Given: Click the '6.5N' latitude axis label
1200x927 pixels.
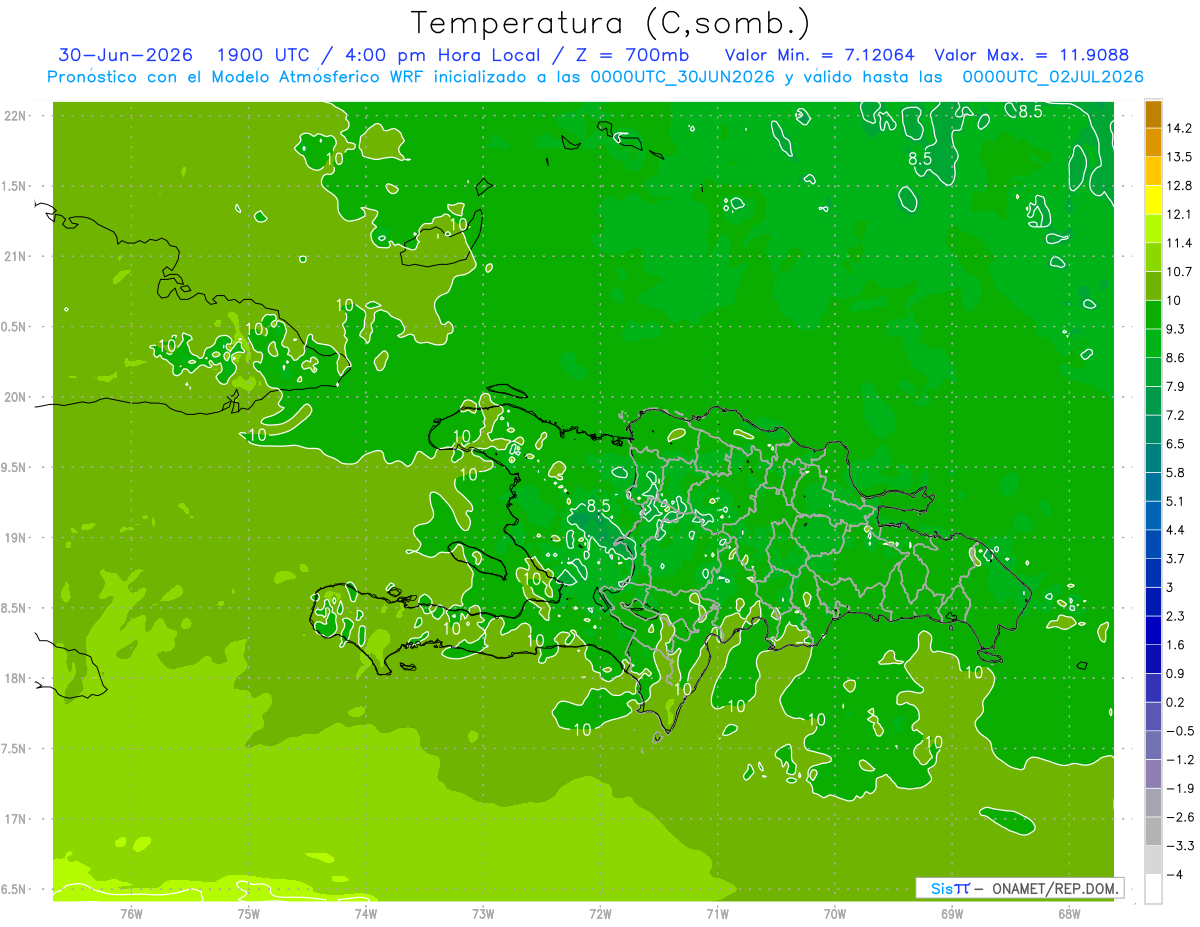Looking at the screenshot, I should point(16,889).
